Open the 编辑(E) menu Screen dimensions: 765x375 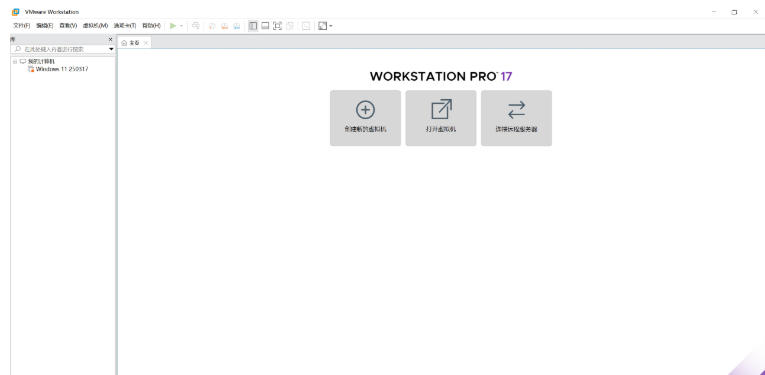pyautogui.click(x=44, y=26)
